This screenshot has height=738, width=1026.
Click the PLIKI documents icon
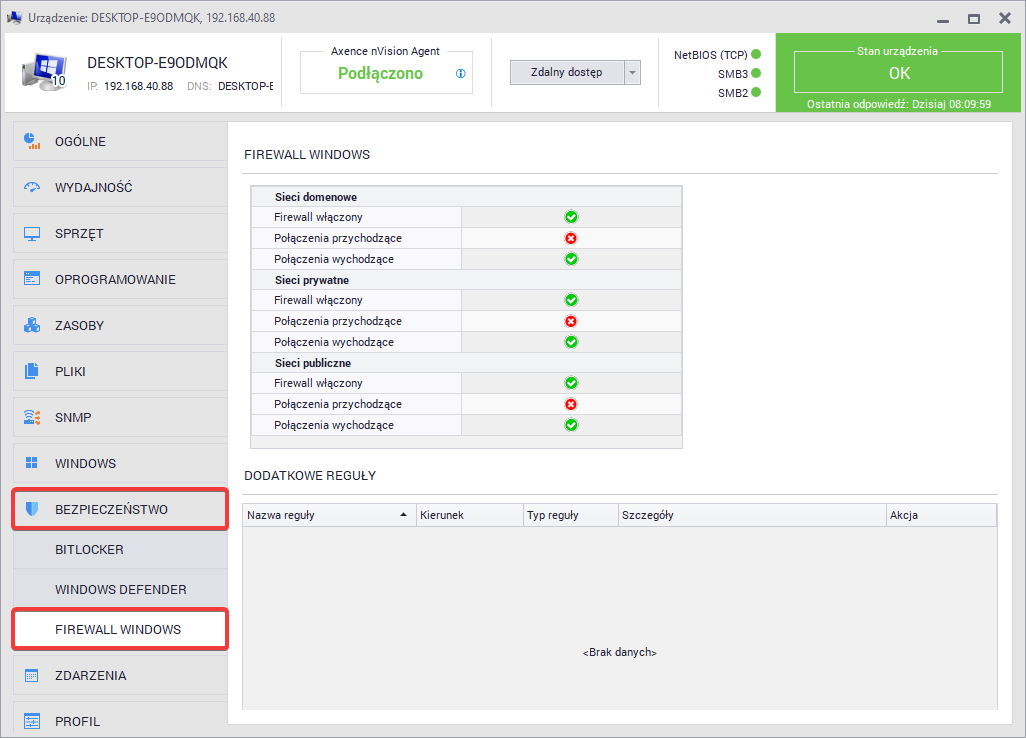tap(32, 371)
